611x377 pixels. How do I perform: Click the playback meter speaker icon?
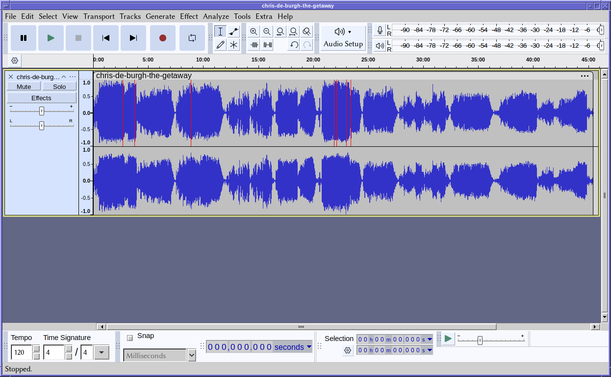pos(380,46)
